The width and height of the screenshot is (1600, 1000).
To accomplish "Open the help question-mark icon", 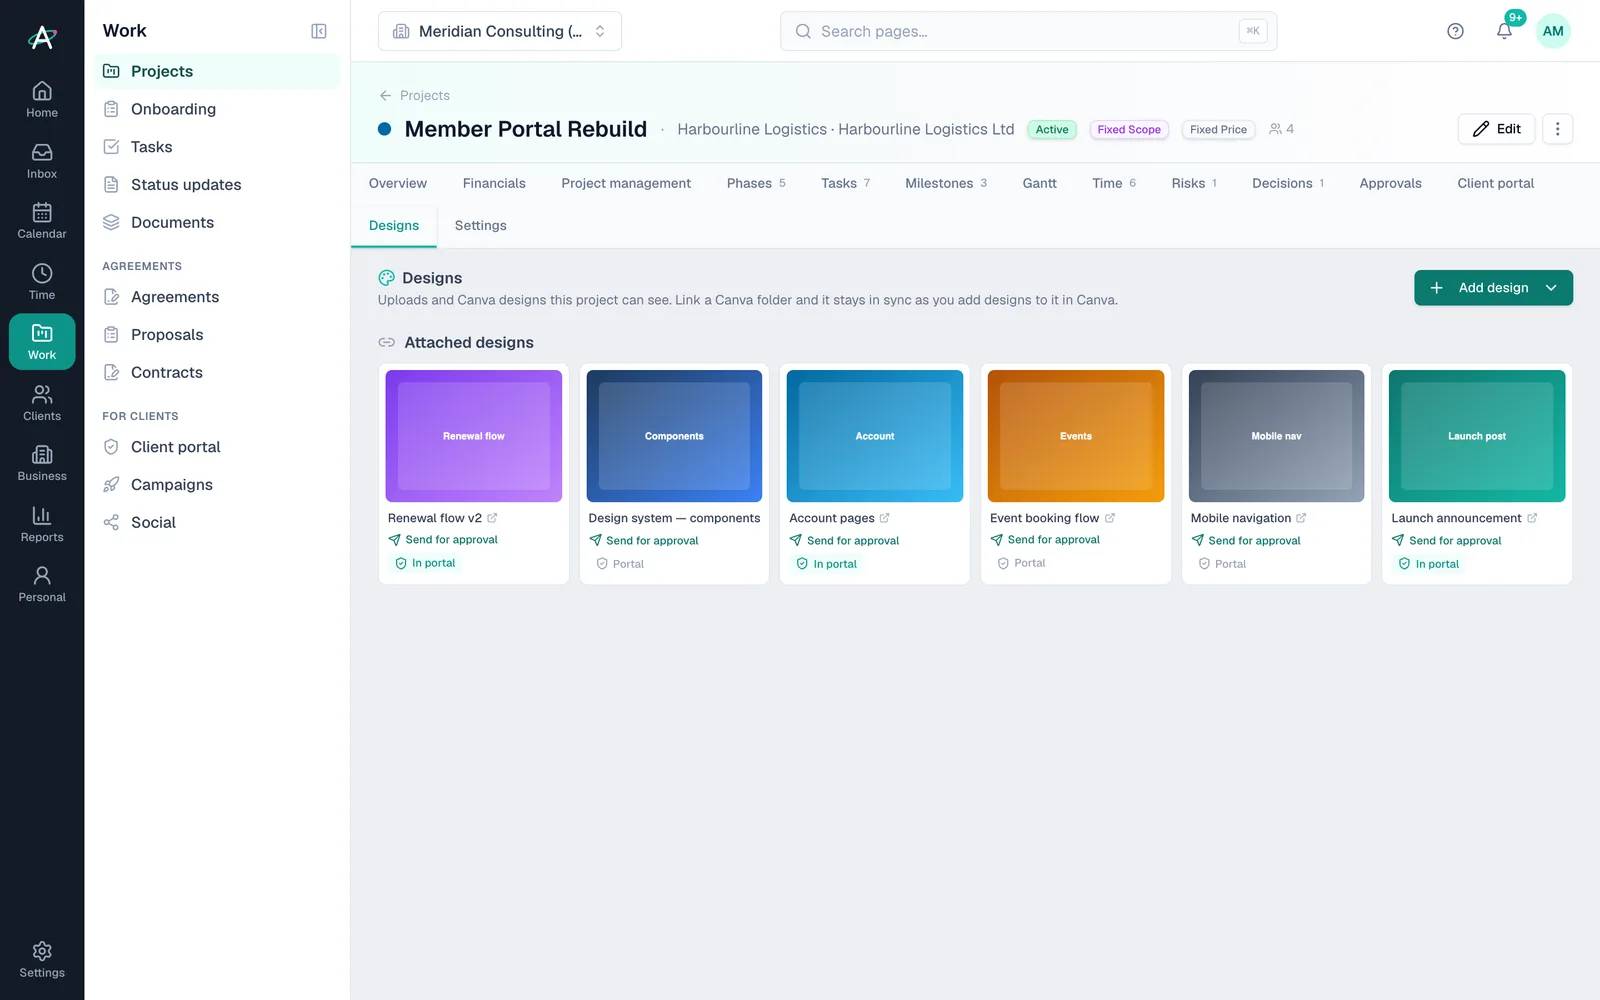I will coord(1455,31).
